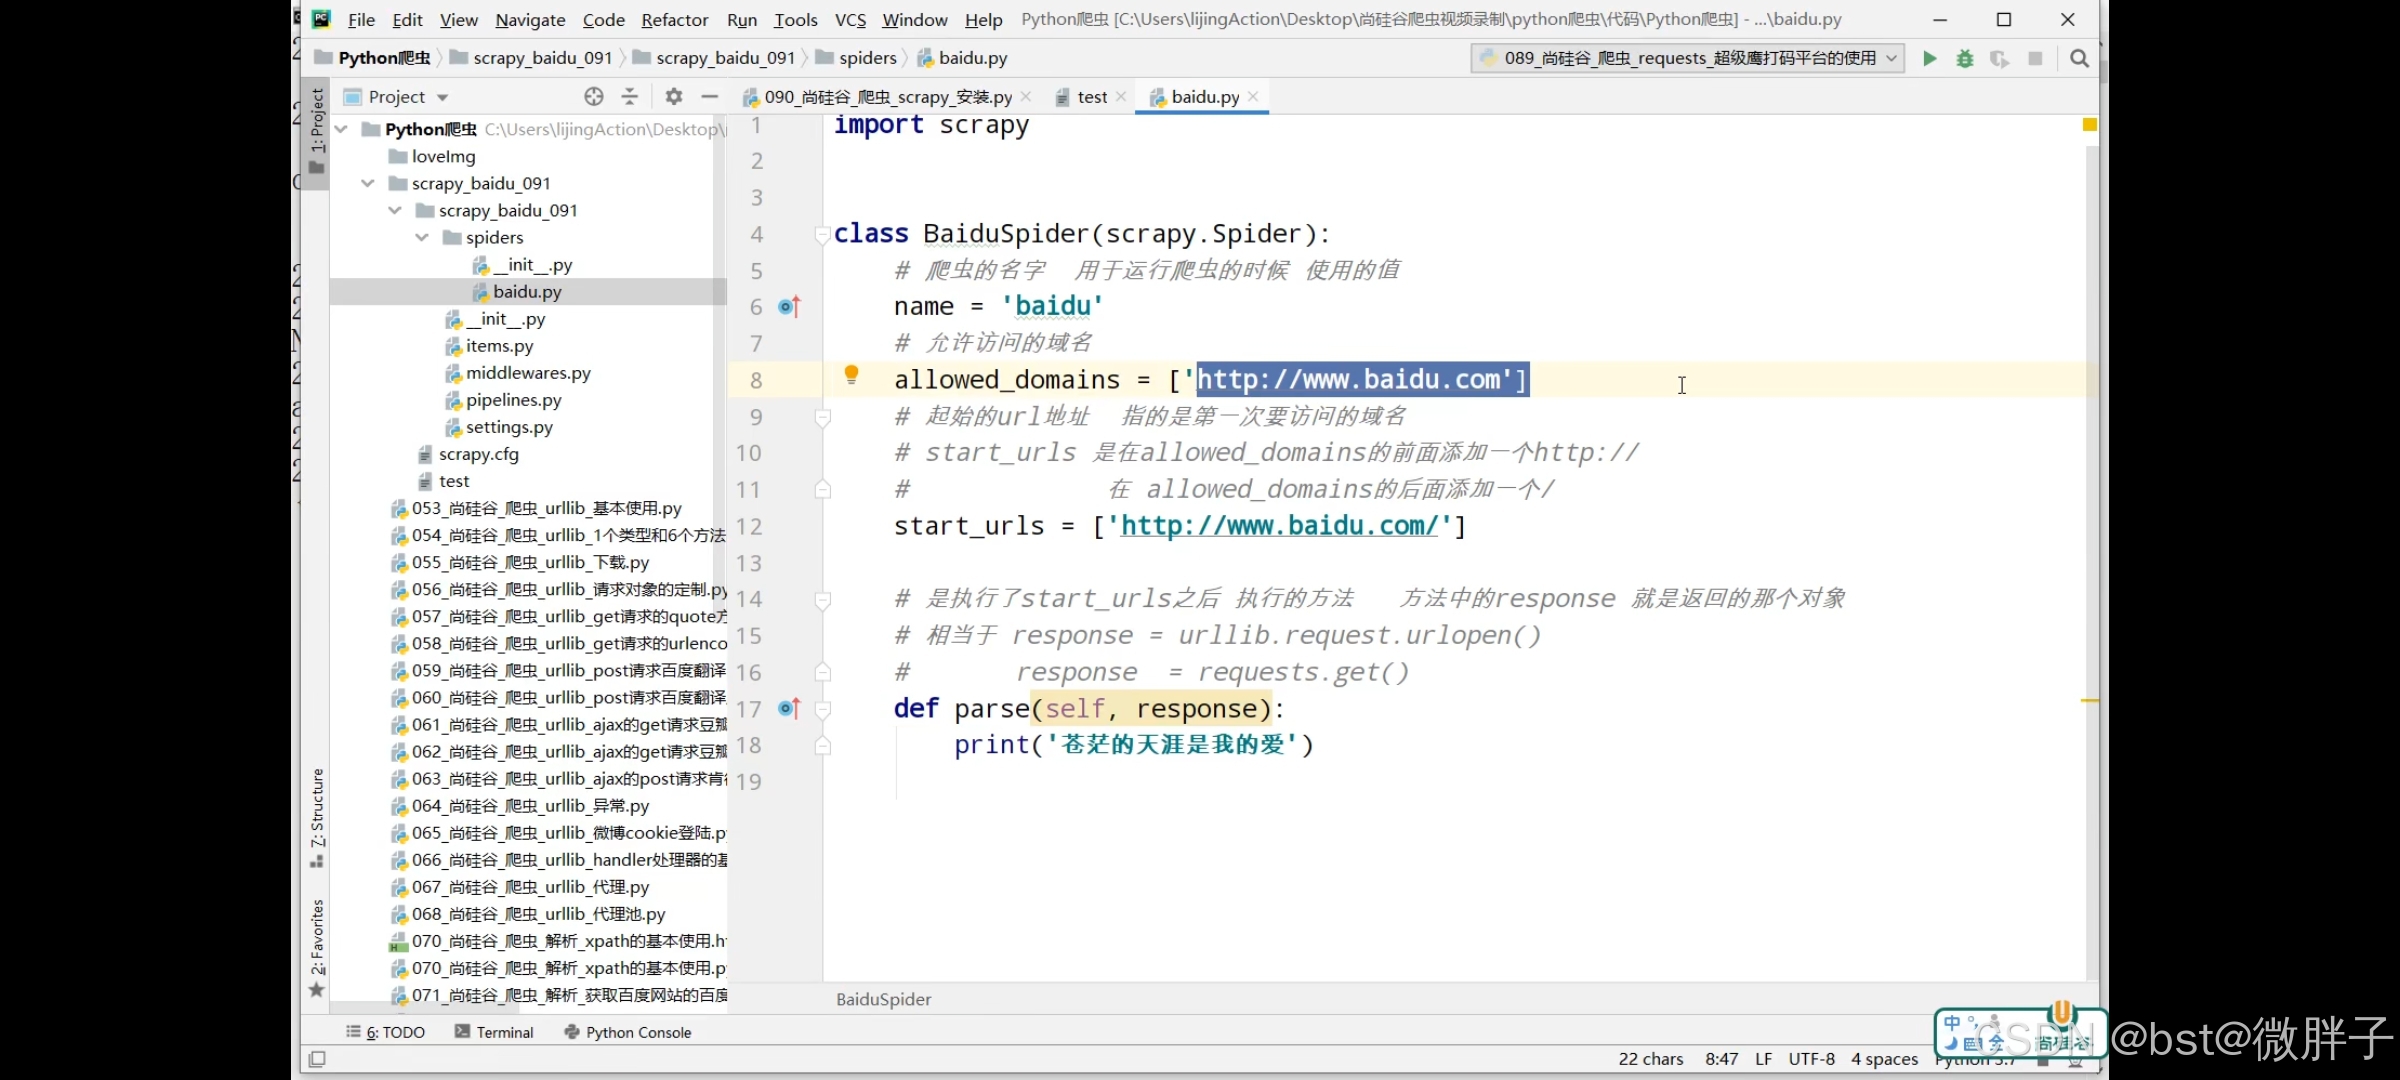Open the File menu
This screenshot has width=2400, height=1080.
361,19
